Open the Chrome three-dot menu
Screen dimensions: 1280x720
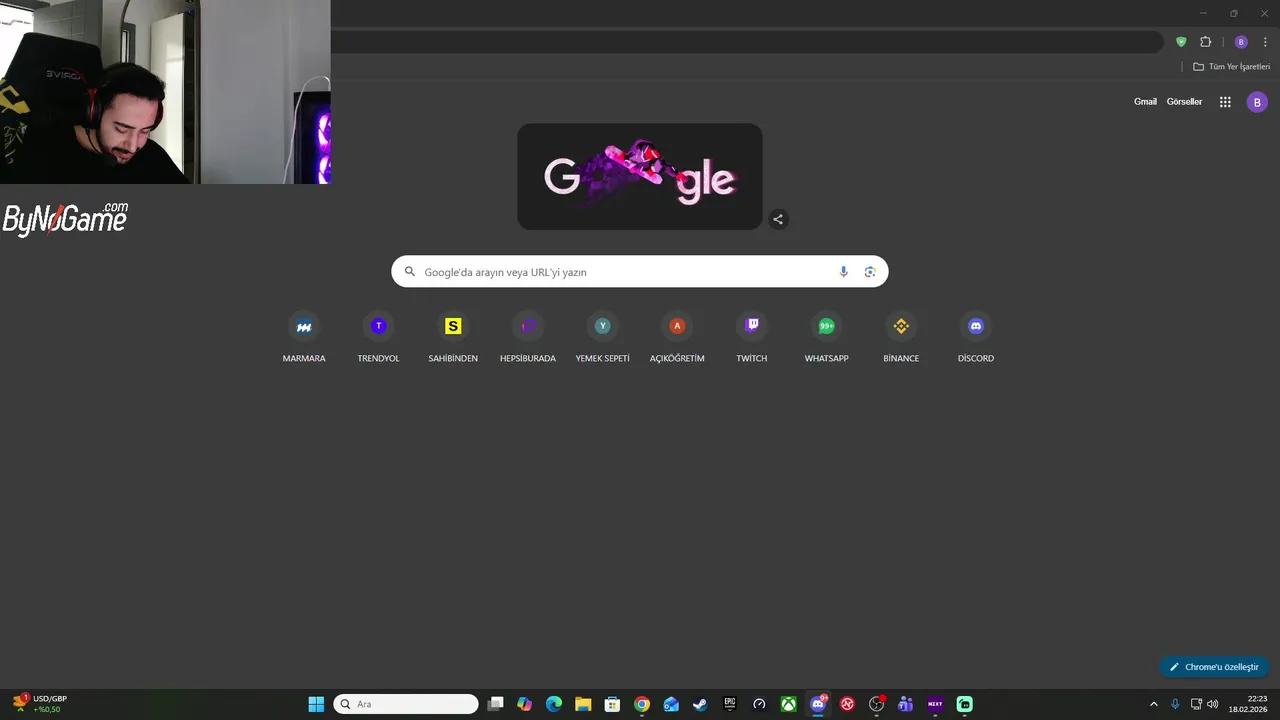click(x=1265, y=42)
